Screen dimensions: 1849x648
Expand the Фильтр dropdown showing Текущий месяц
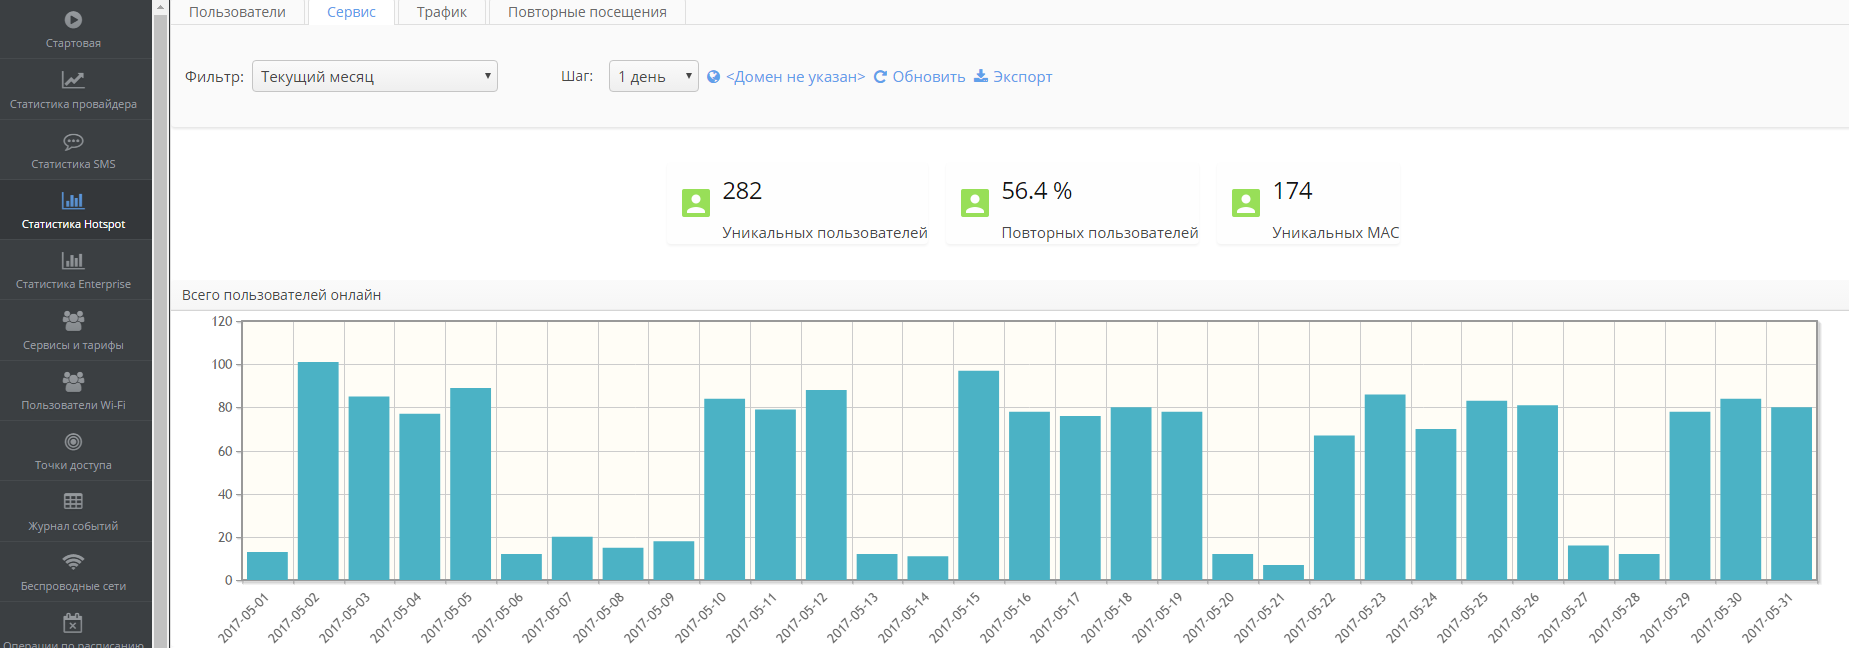(x=374, y=77)
